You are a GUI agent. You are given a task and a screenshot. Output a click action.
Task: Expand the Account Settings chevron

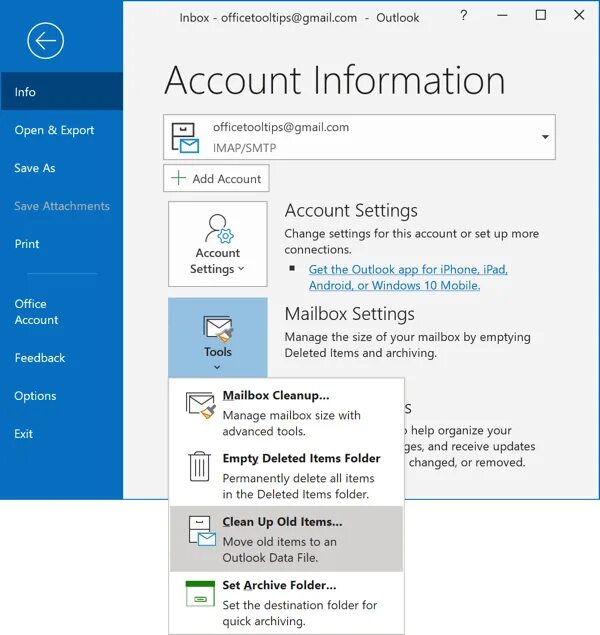[241, 268]
